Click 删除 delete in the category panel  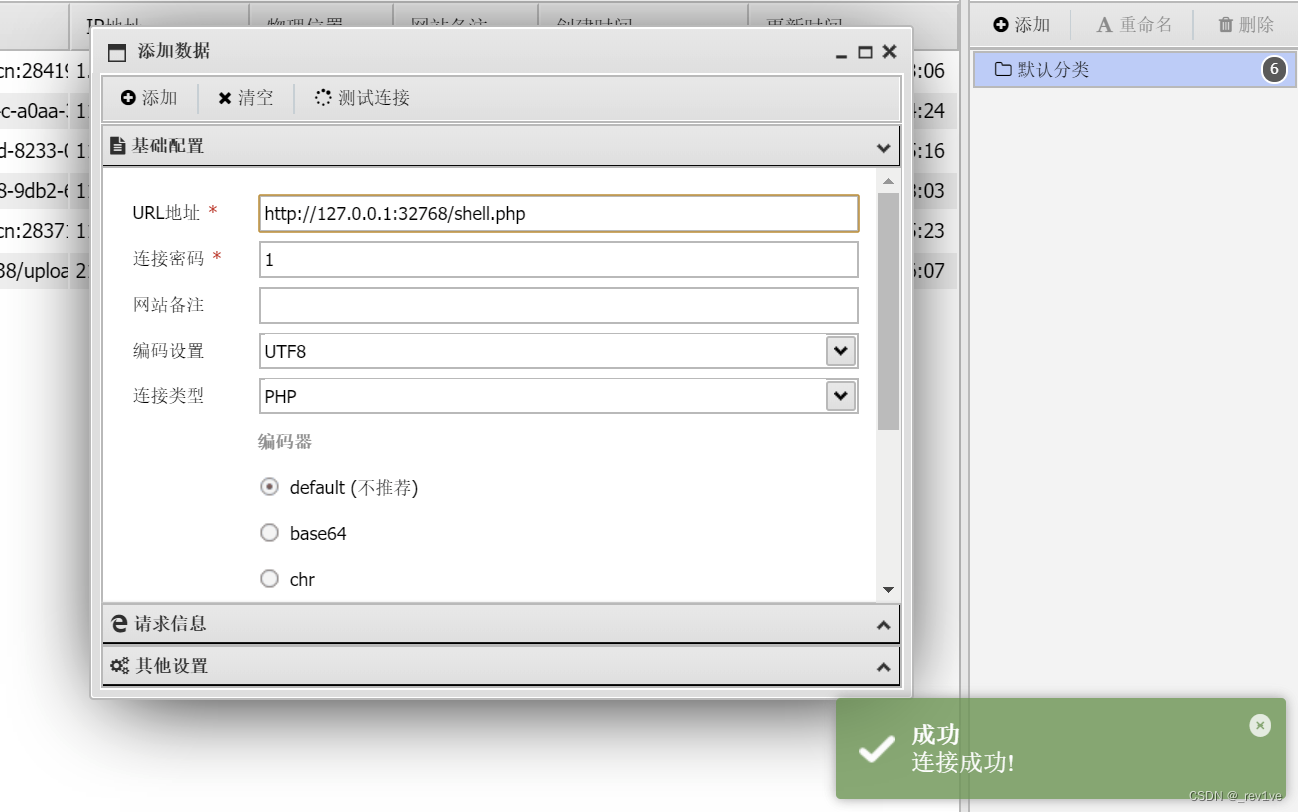(x=1245, y=25)
